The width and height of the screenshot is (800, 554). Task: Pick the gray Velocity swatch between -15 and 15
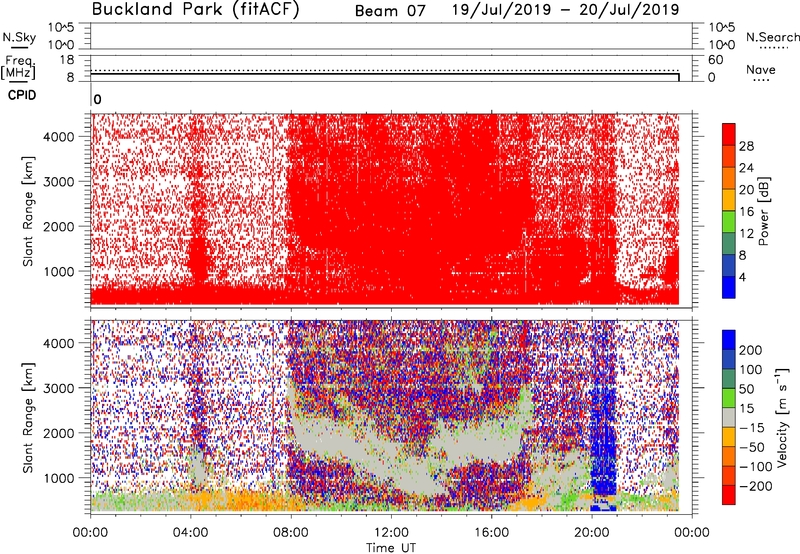(x=729, y=417)
